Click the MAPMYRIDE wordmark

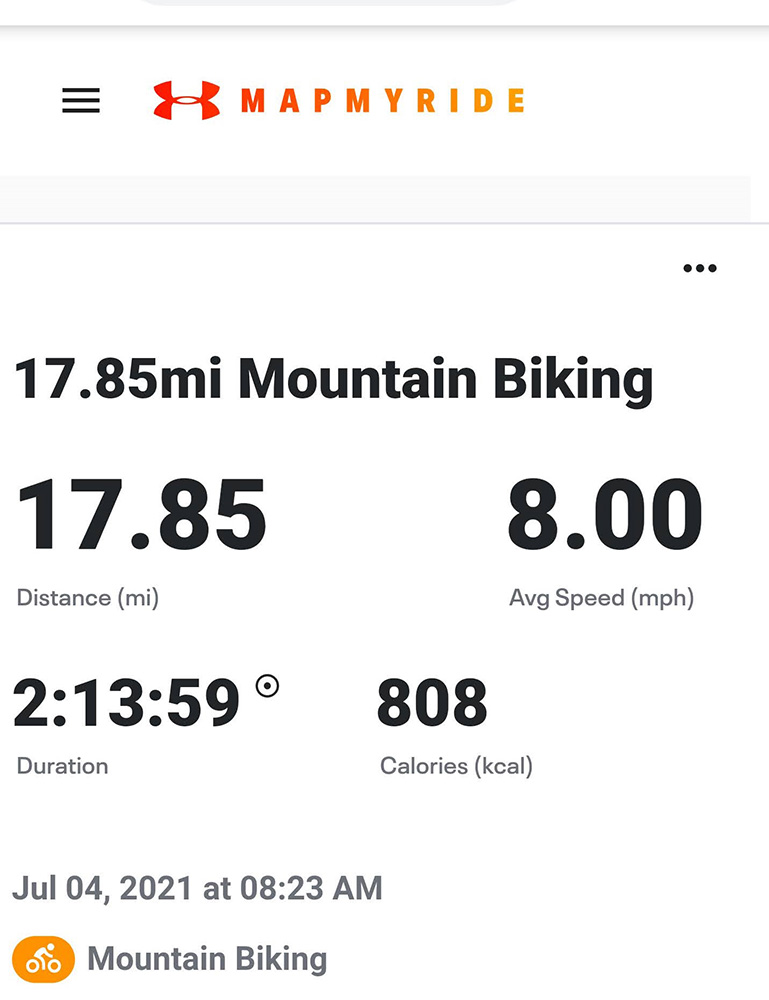382,101
